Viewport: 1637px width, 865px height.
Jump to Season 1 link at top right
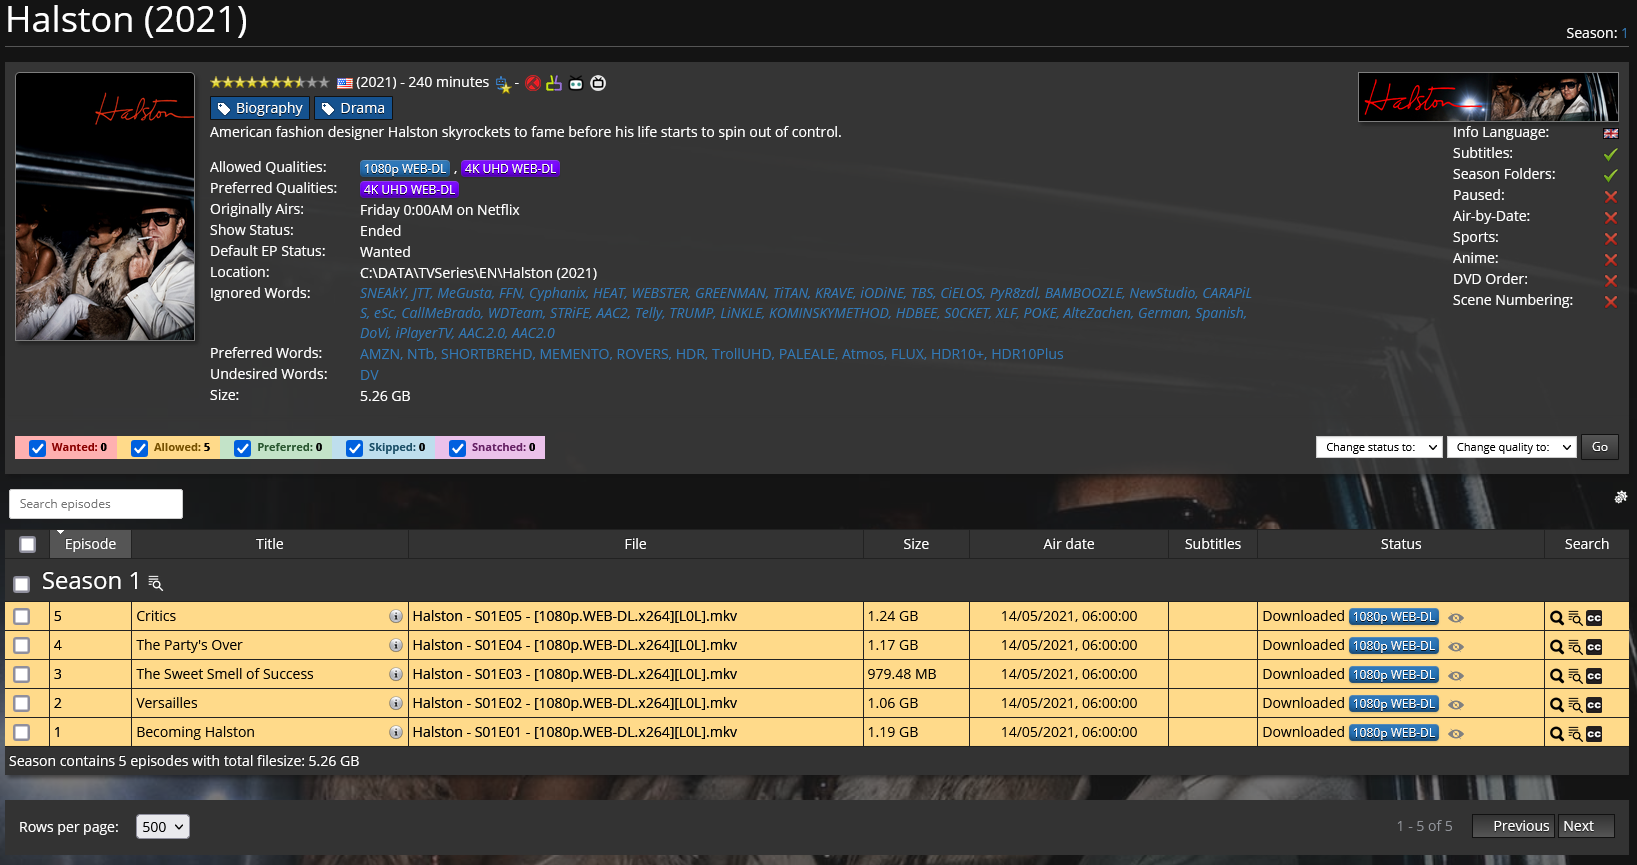1624,33
